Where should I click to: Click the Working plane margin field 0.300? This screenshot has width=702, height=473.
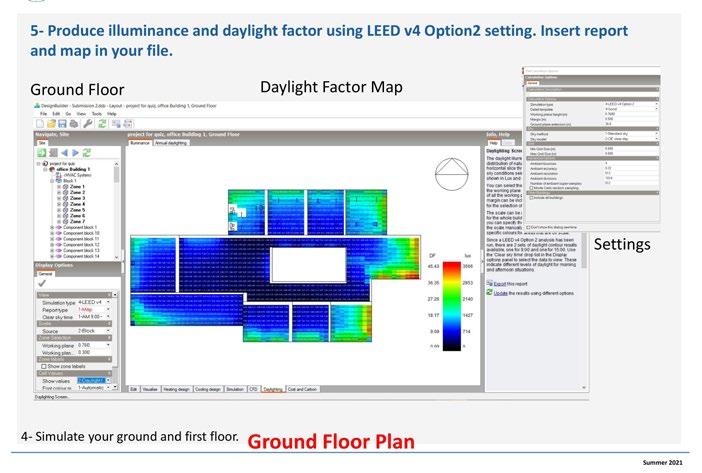click(x=93, y=353)
